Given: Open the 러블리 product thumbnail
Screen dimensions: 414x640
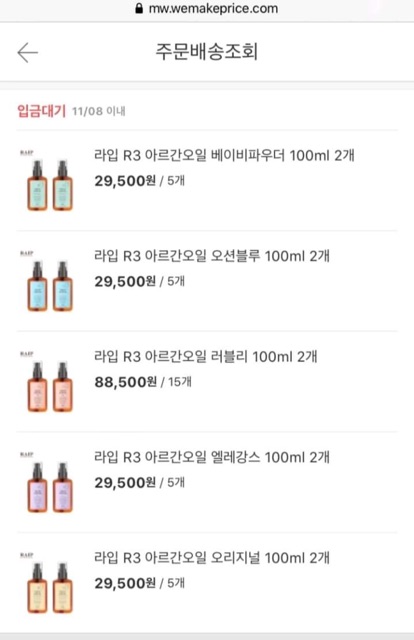Looking at the screenshot, I should click(49, 382).
